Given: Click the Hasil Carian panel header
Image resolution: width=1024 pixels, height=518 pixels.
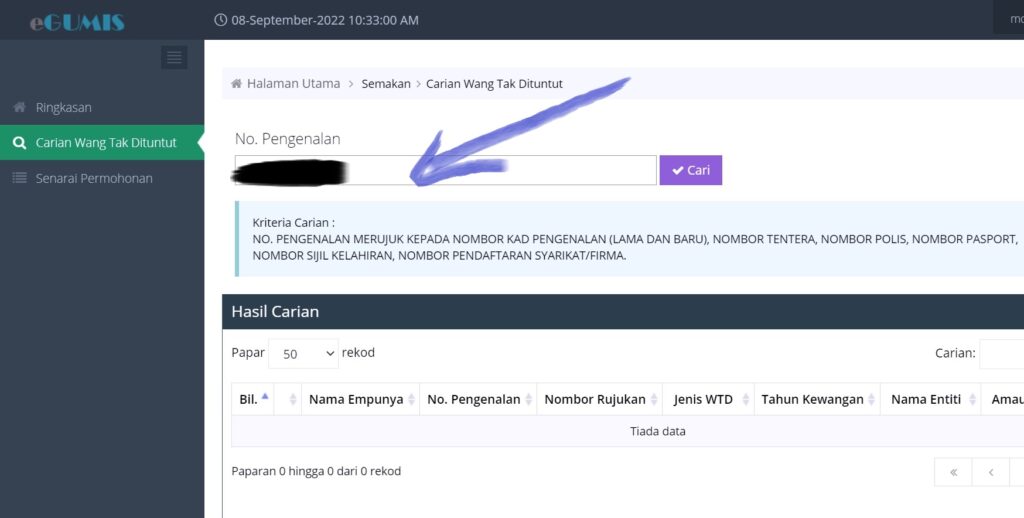Looking at the screenshot, I should [x=623, y=312].
